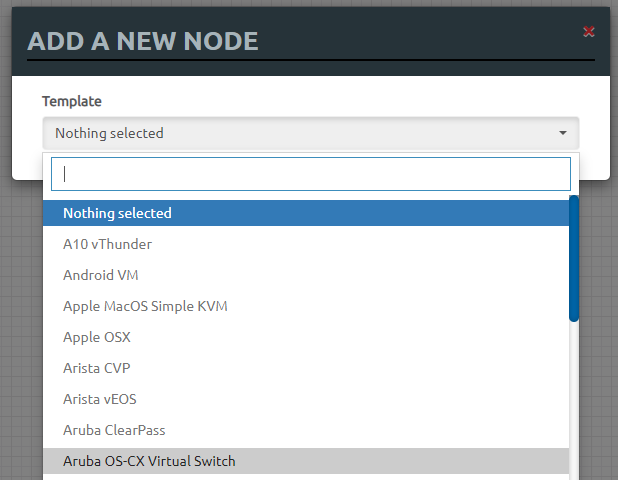Click the Template dropdown caret arrow
The width and height of the screenshot is (618, 480).
(x=563, y=133)
